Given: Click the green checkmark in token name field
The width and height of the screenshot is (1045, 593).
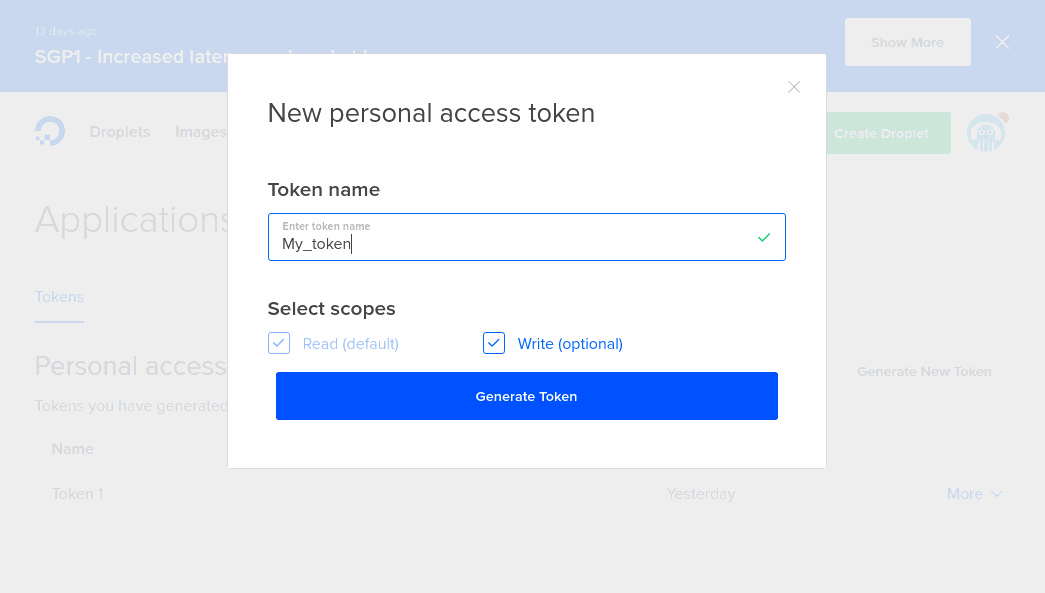Looking at the screenshot, I should point(764,237).
